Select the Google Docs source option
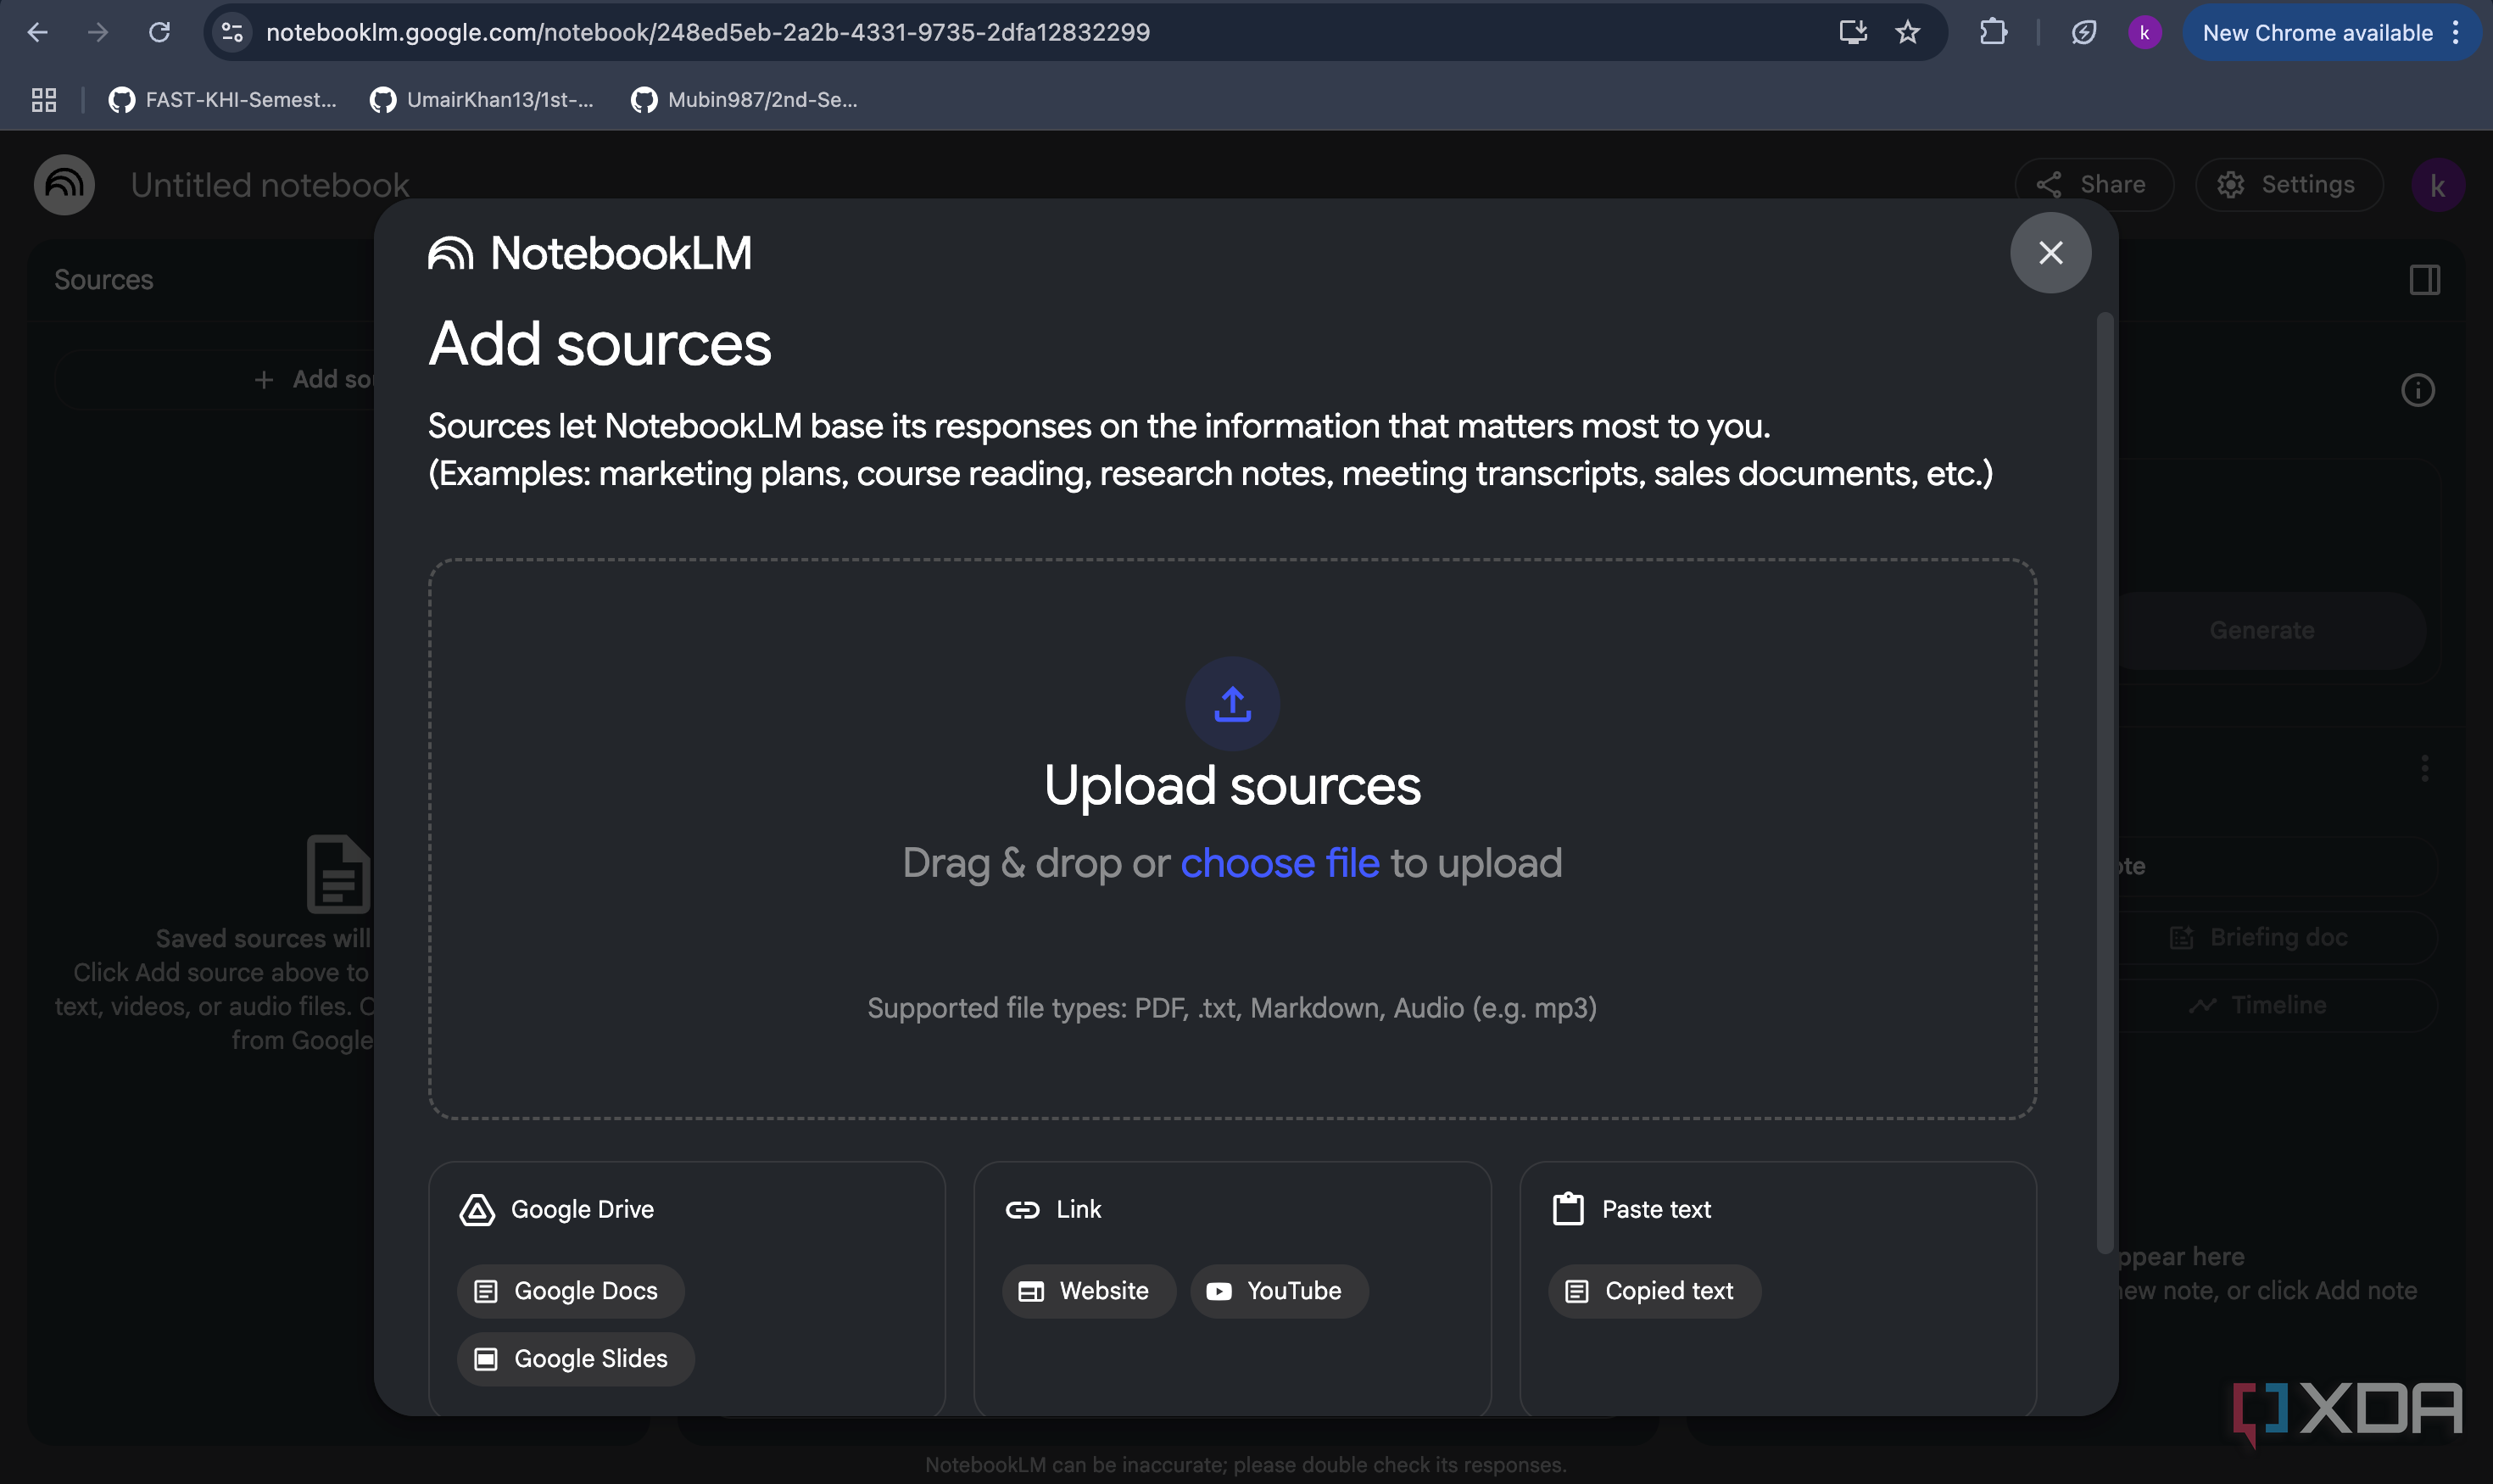This screenshot has height=1484, width=2493. click(x=570, y=1291)
